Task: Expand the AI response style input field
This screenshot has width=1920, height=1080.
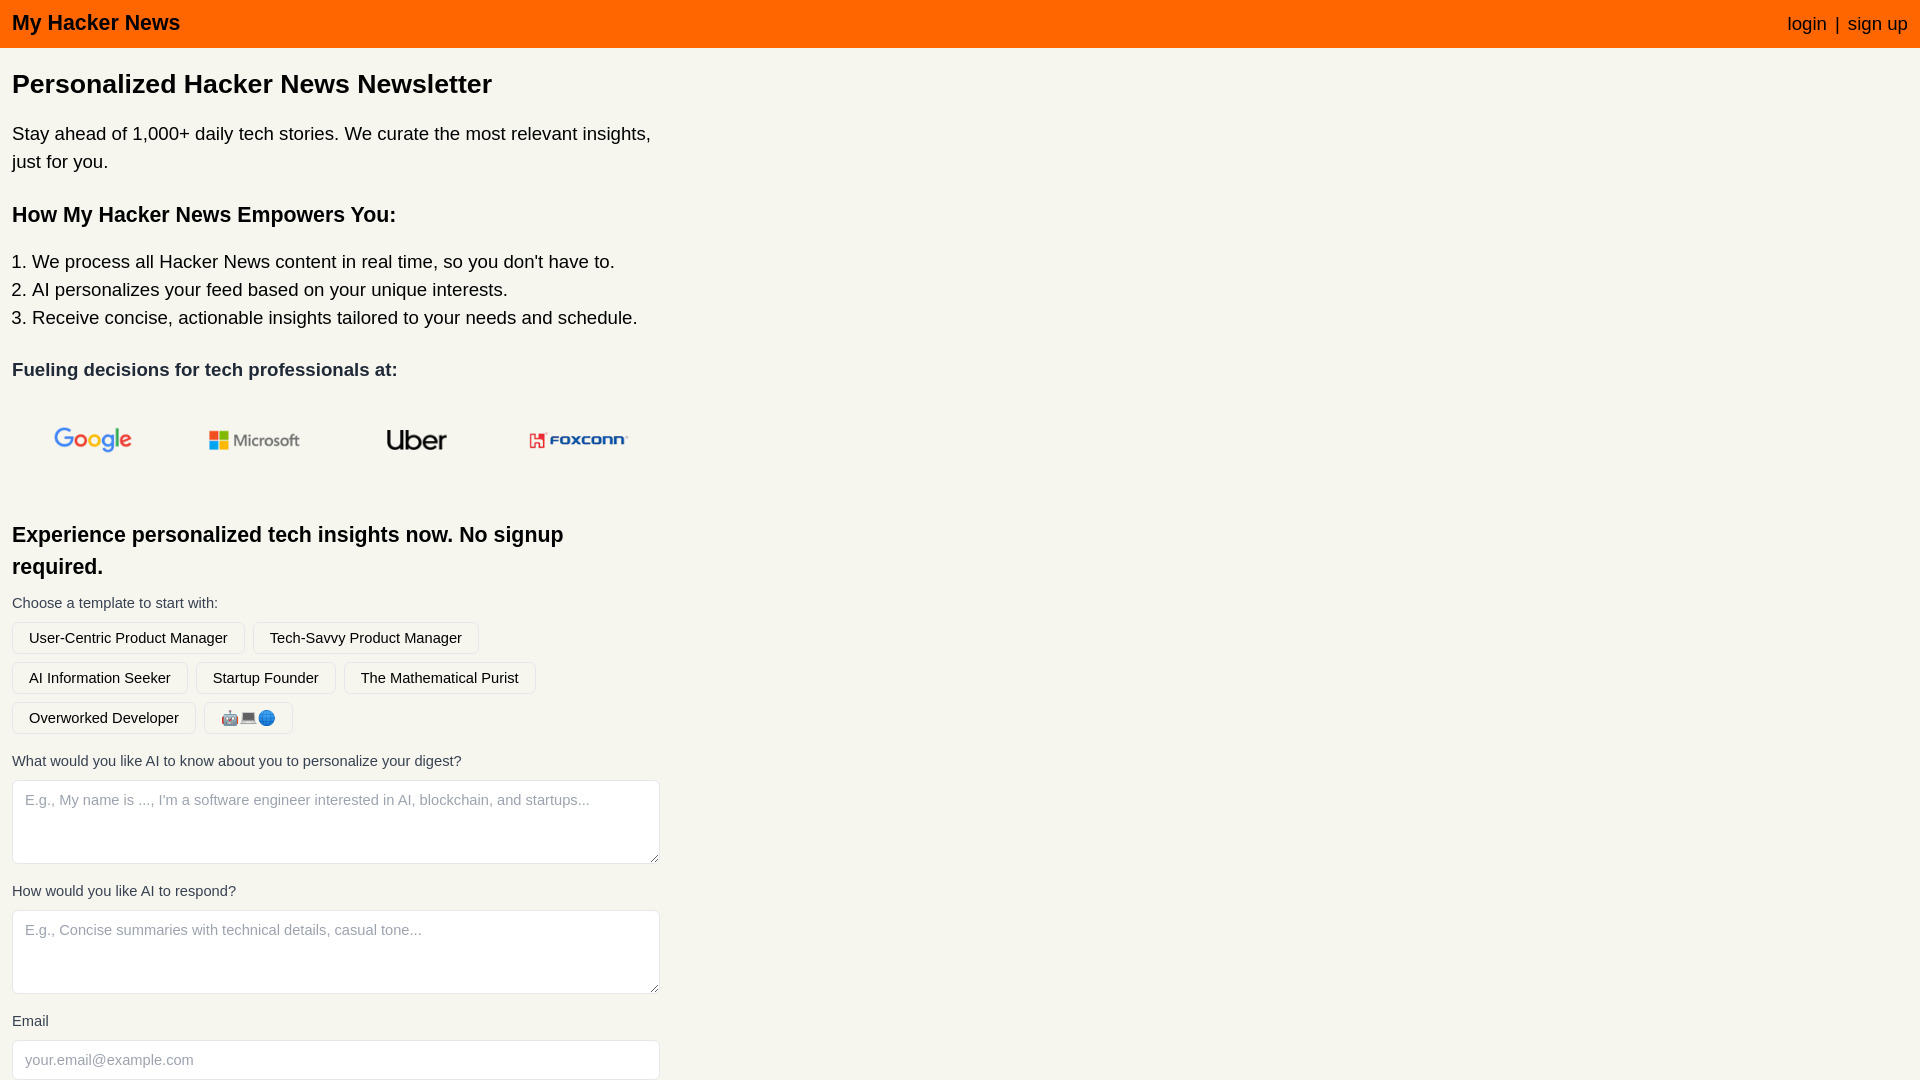Action: click(655, 988)
